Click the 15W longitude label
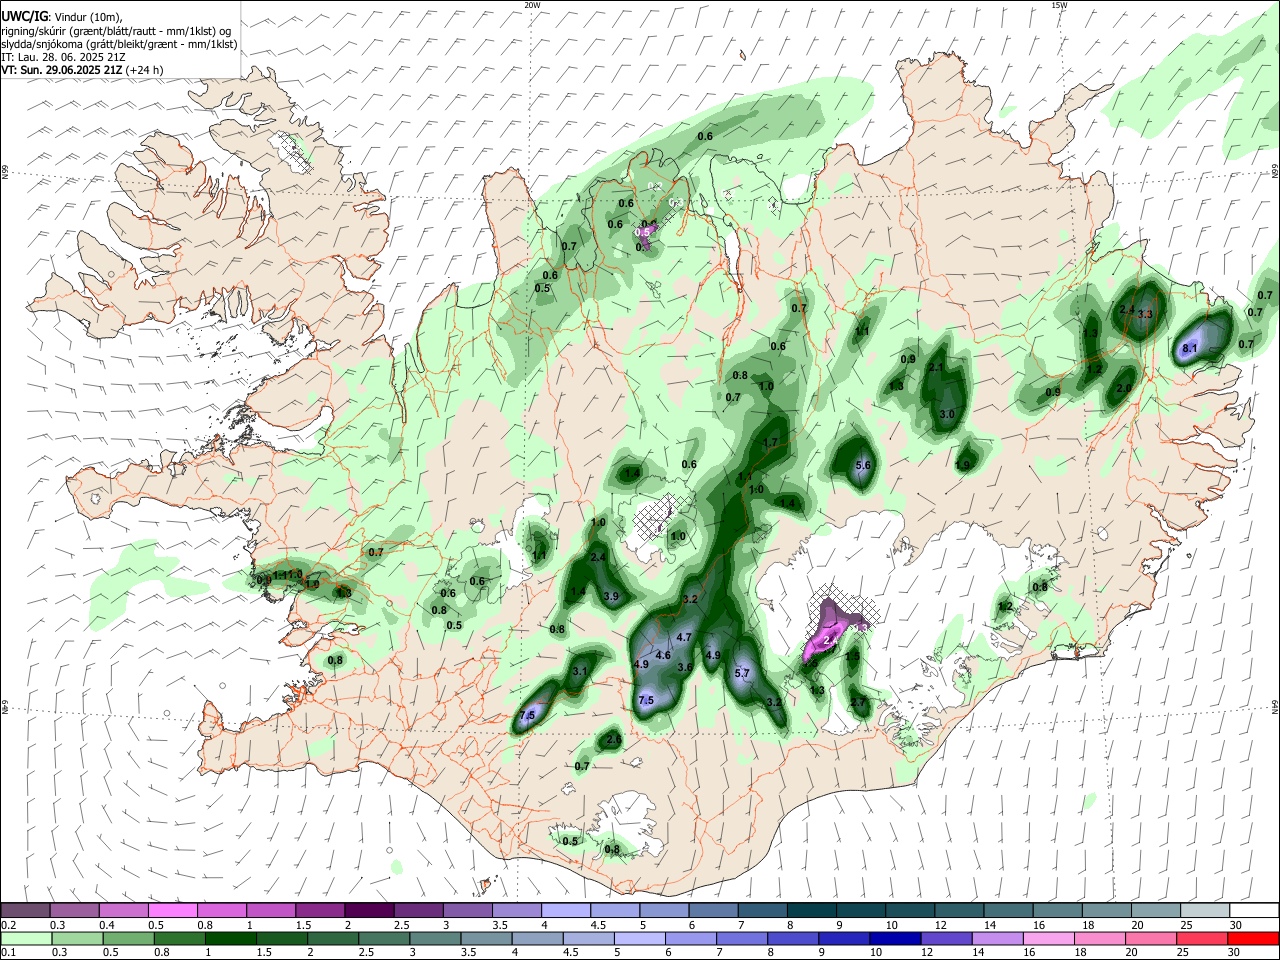 click(1058, 5)
